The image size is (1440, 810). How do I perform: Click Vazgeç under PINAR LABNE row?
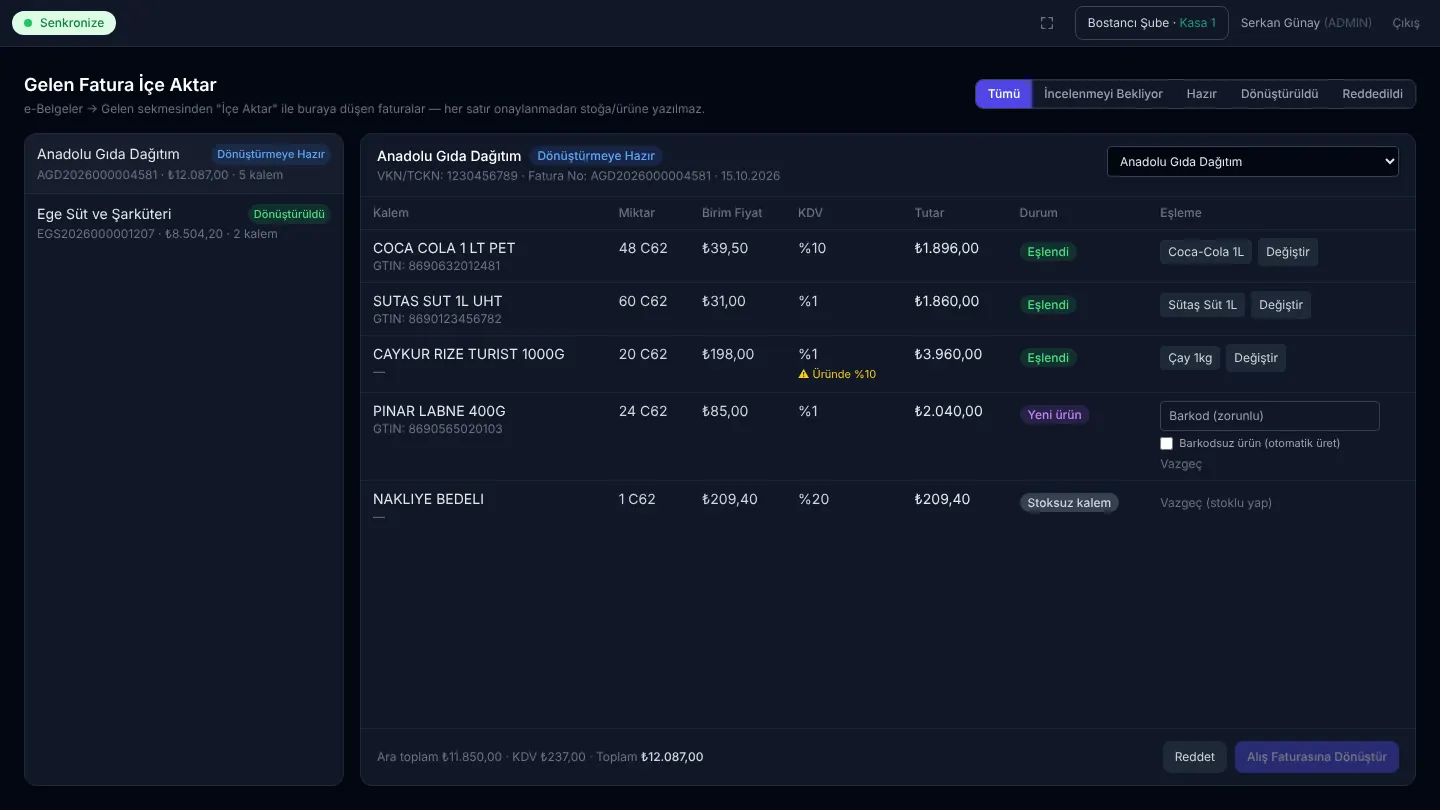tap(1181, 464)
